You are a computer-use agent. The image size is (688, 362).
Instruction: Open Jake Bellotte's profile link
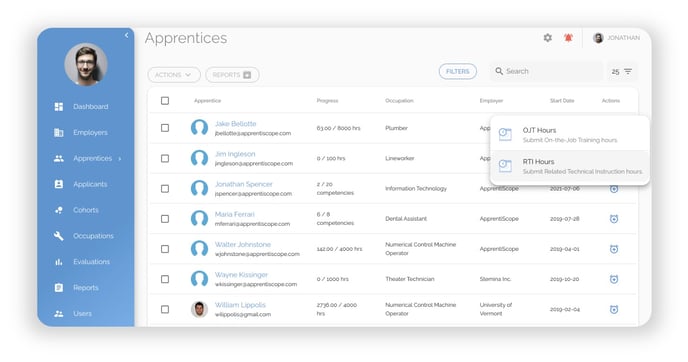click(x=235, y=124)
